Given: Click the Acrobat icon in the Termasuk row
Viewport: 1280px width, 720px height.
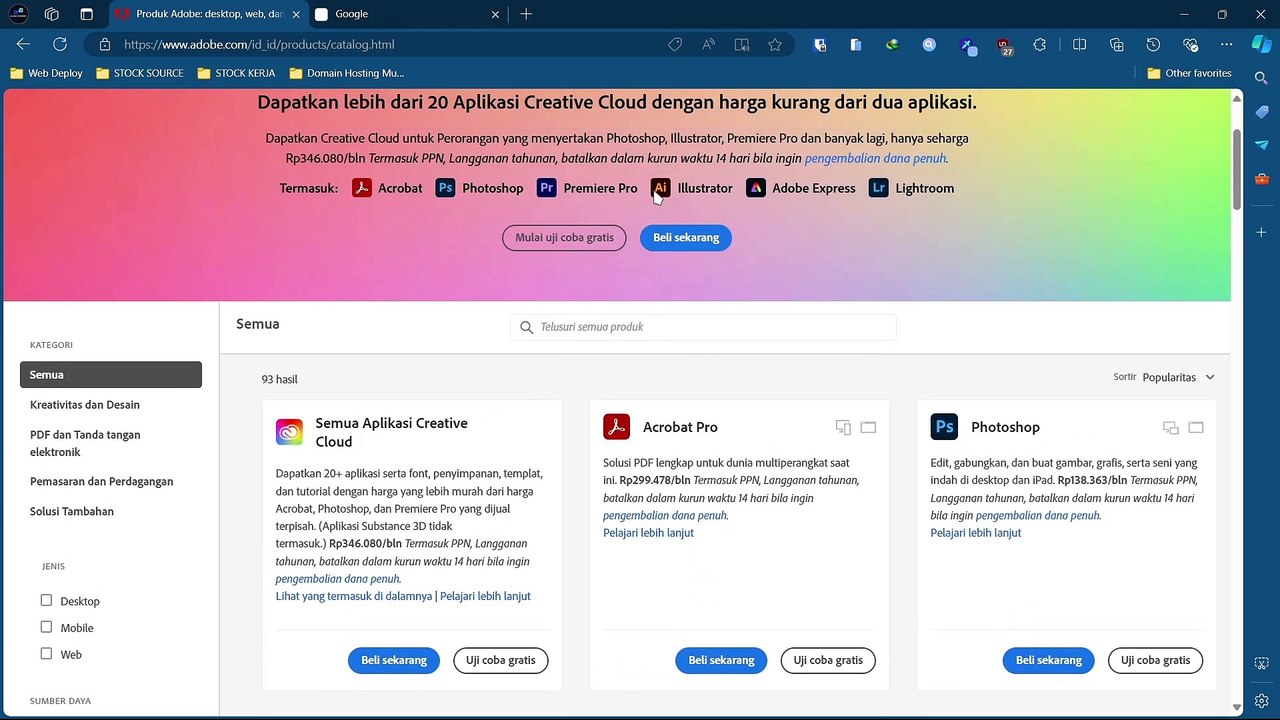Looking at the screenshot, I should [x=362, y=188].
